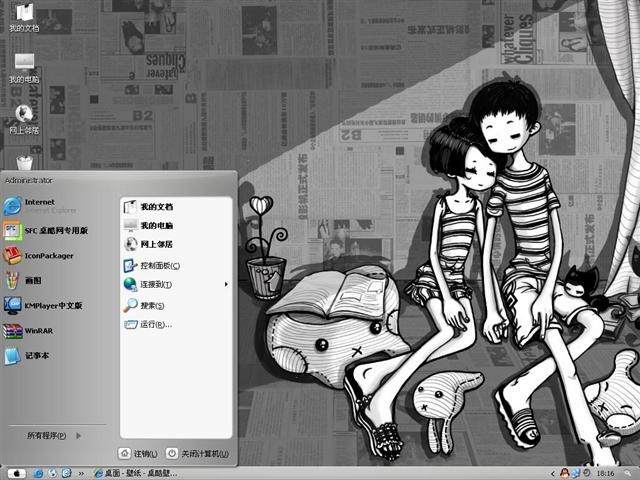
Task: Open WinRAR from the start menu
Action: [x=29, y=331]
